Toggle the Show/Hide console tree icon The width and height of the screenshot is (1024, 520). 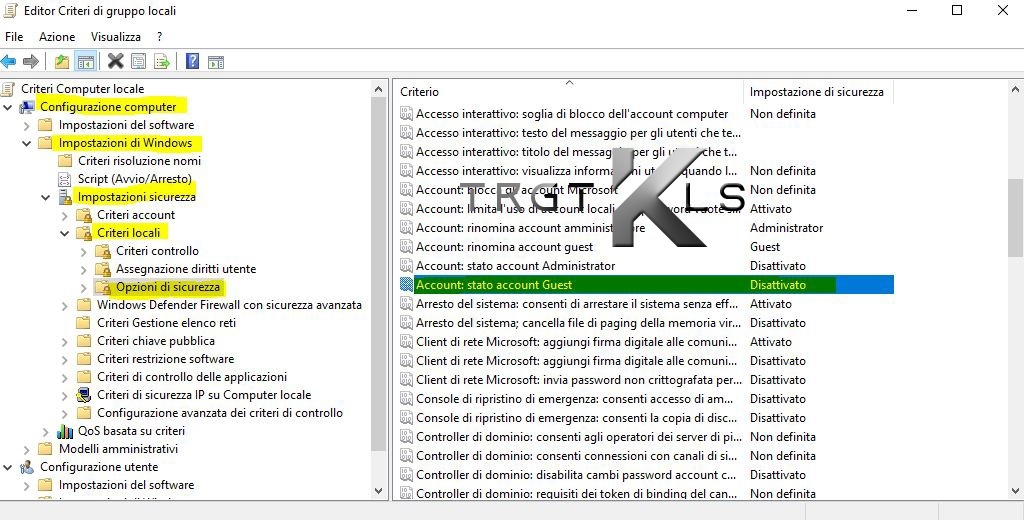(86, 62)
